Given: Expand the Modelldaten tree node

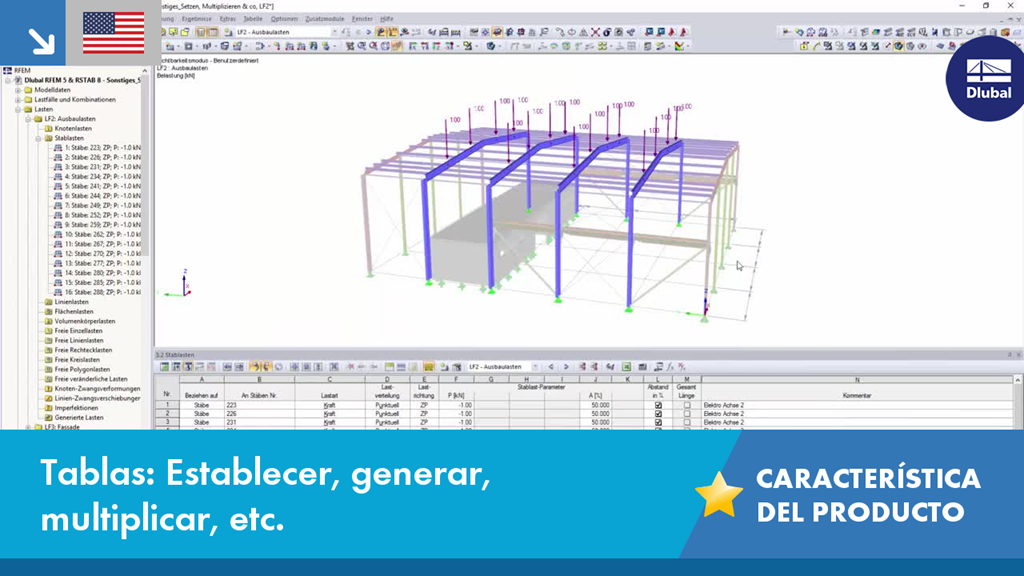Looking at the screenshot, I should [x=18, y=90].
